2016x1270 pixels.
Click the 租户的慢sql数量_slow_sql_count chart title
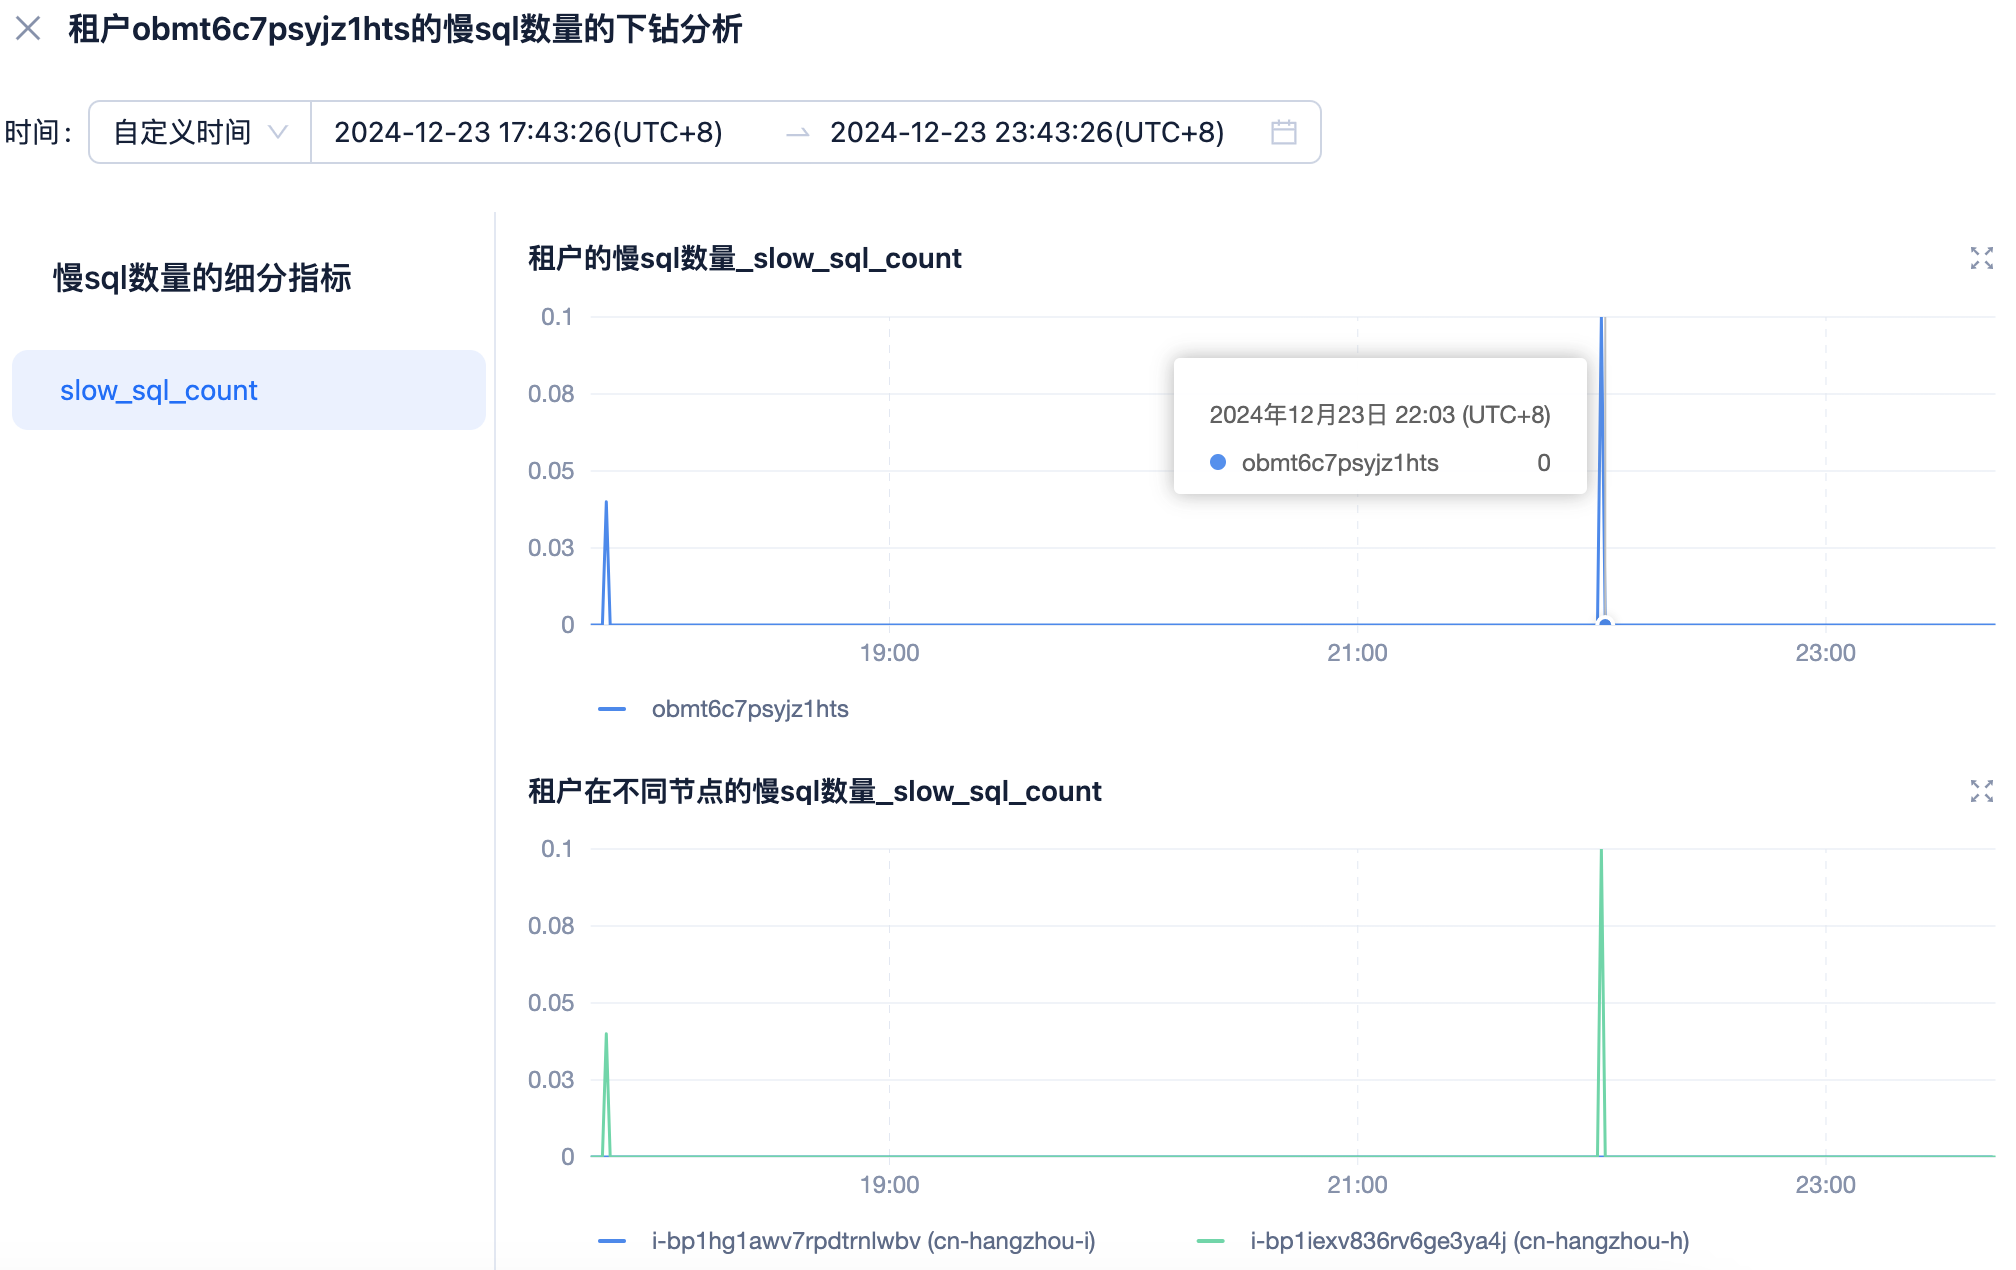pyautogui.click(x=744, y=258)
